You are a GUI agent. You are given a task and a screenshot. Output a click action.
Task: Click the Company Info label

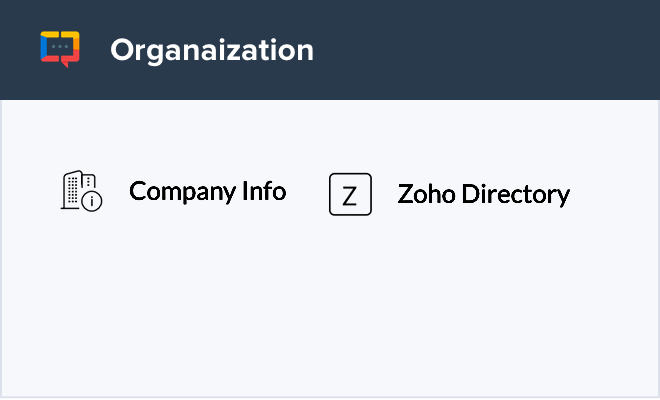[208, 191]
